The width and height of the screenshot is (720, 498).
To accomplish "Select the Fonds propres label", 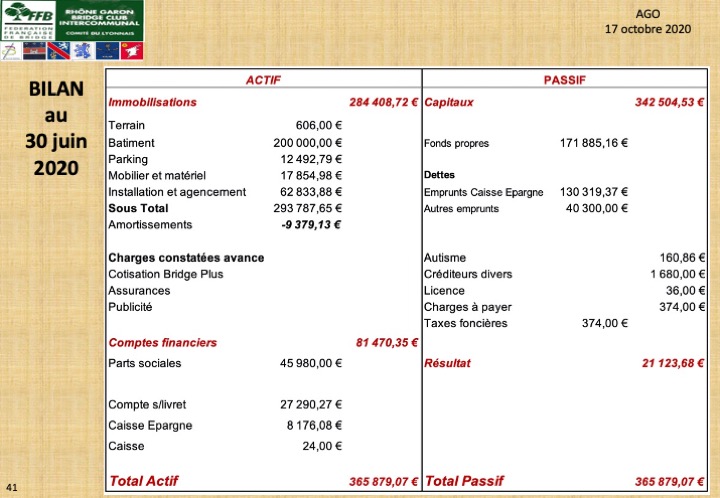I will (456, 143).
